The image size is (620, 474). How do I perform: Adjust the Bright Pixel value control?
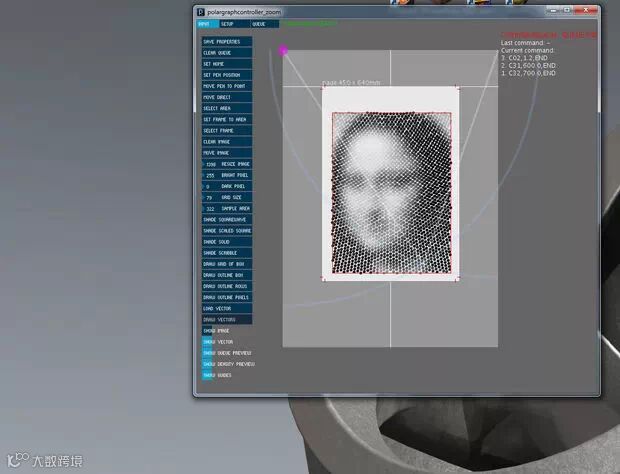click(x=227, y=175)
